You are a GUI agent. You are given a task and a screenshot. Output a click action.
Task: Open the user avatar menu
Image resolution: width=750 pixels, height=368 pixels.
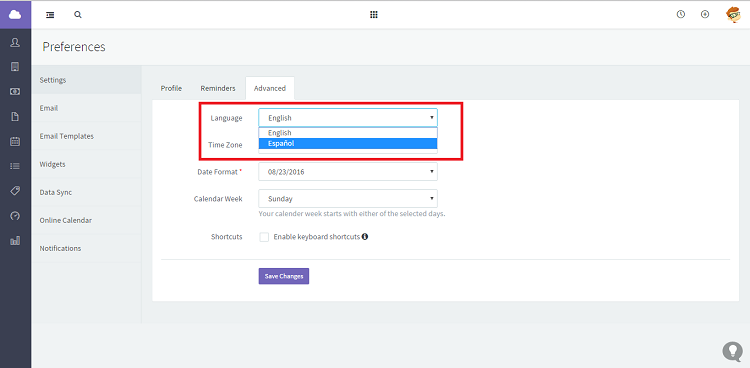coord(733,15)
